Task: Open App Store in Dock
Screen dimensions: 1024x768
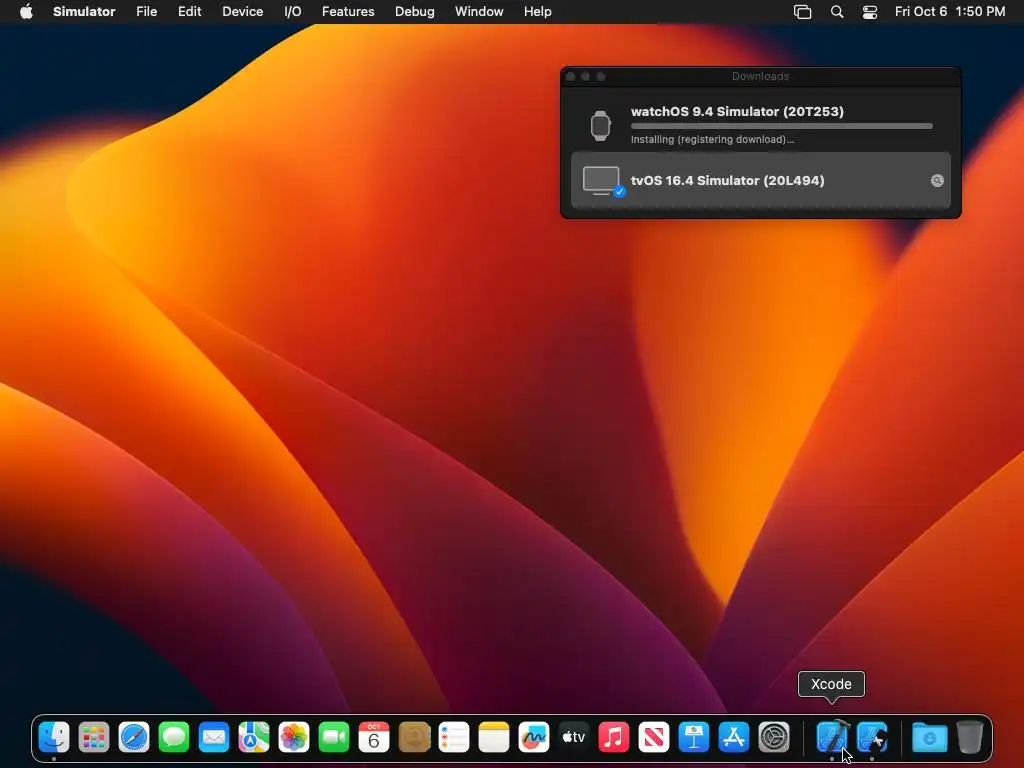Action: [x=733, y=737]
